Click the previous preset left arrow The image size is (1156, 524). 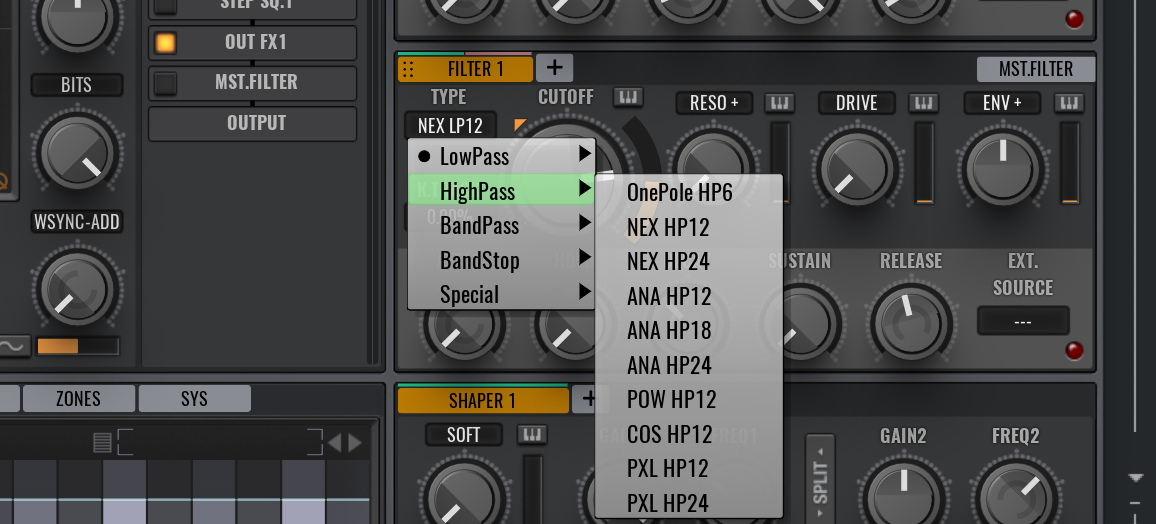[335, 443]
